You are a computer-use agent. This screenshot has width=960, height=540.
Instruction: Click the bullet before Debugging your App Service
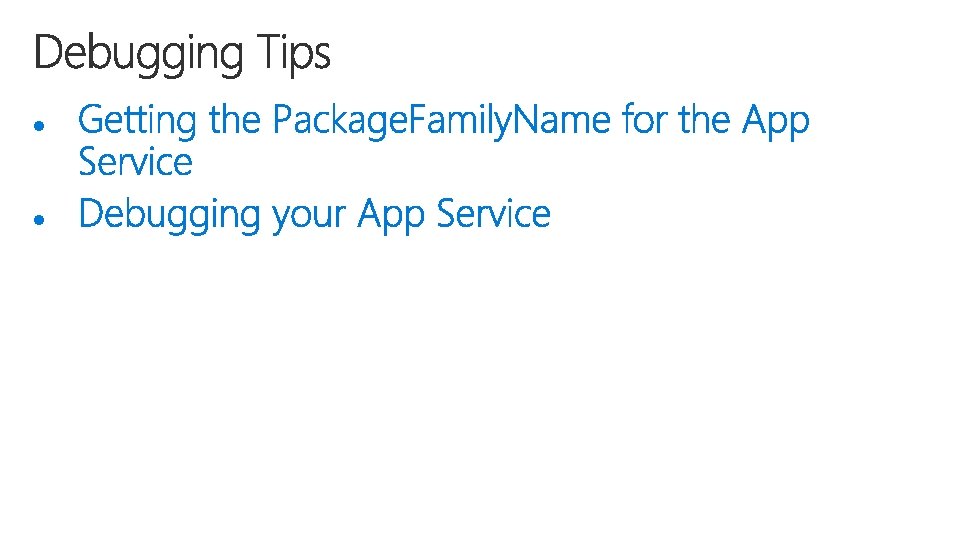(x=40, y=219)
